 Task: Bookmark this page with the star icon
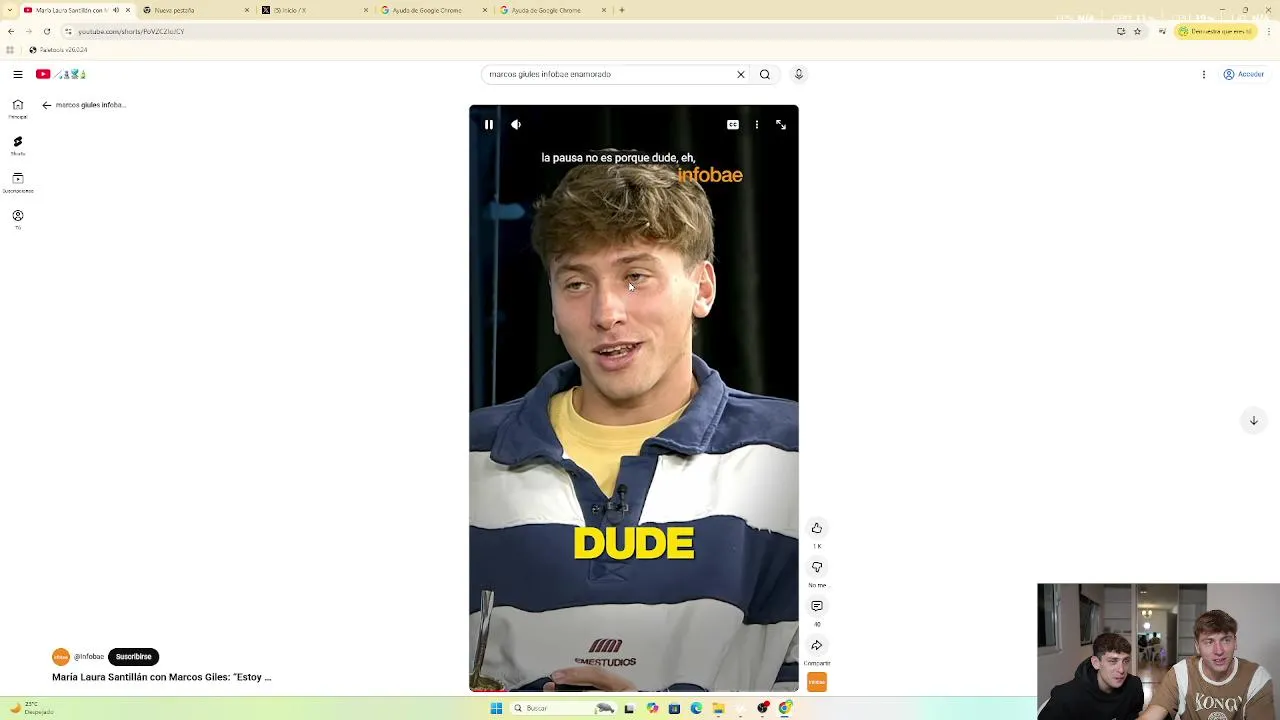click(1137, 31)
